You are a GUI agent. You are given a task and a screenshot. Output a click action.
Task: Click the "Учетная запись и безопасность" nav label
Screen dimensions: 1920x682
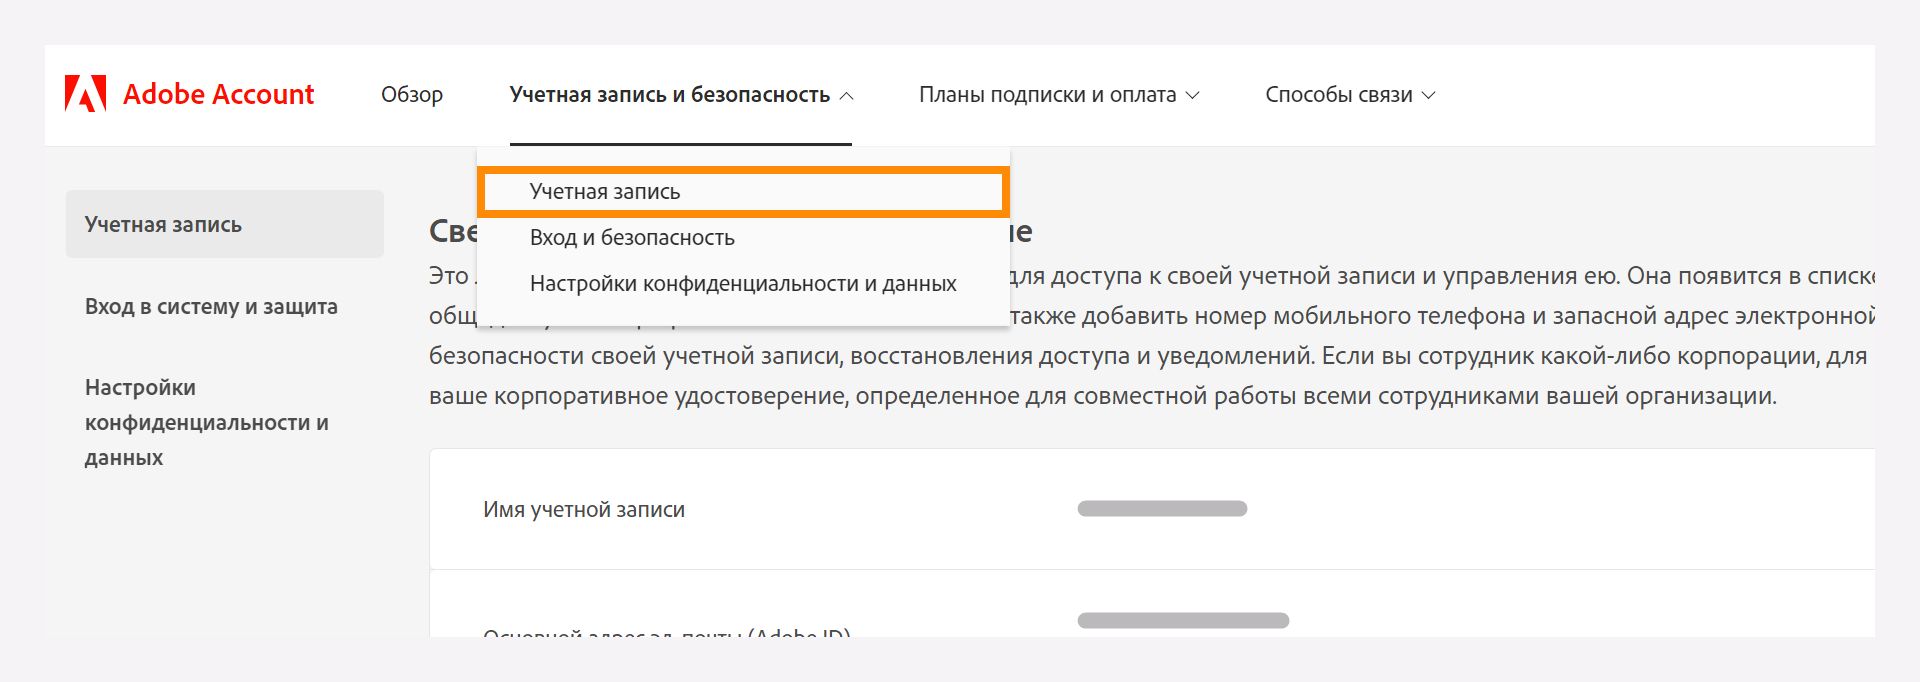[x=672, y=94]
